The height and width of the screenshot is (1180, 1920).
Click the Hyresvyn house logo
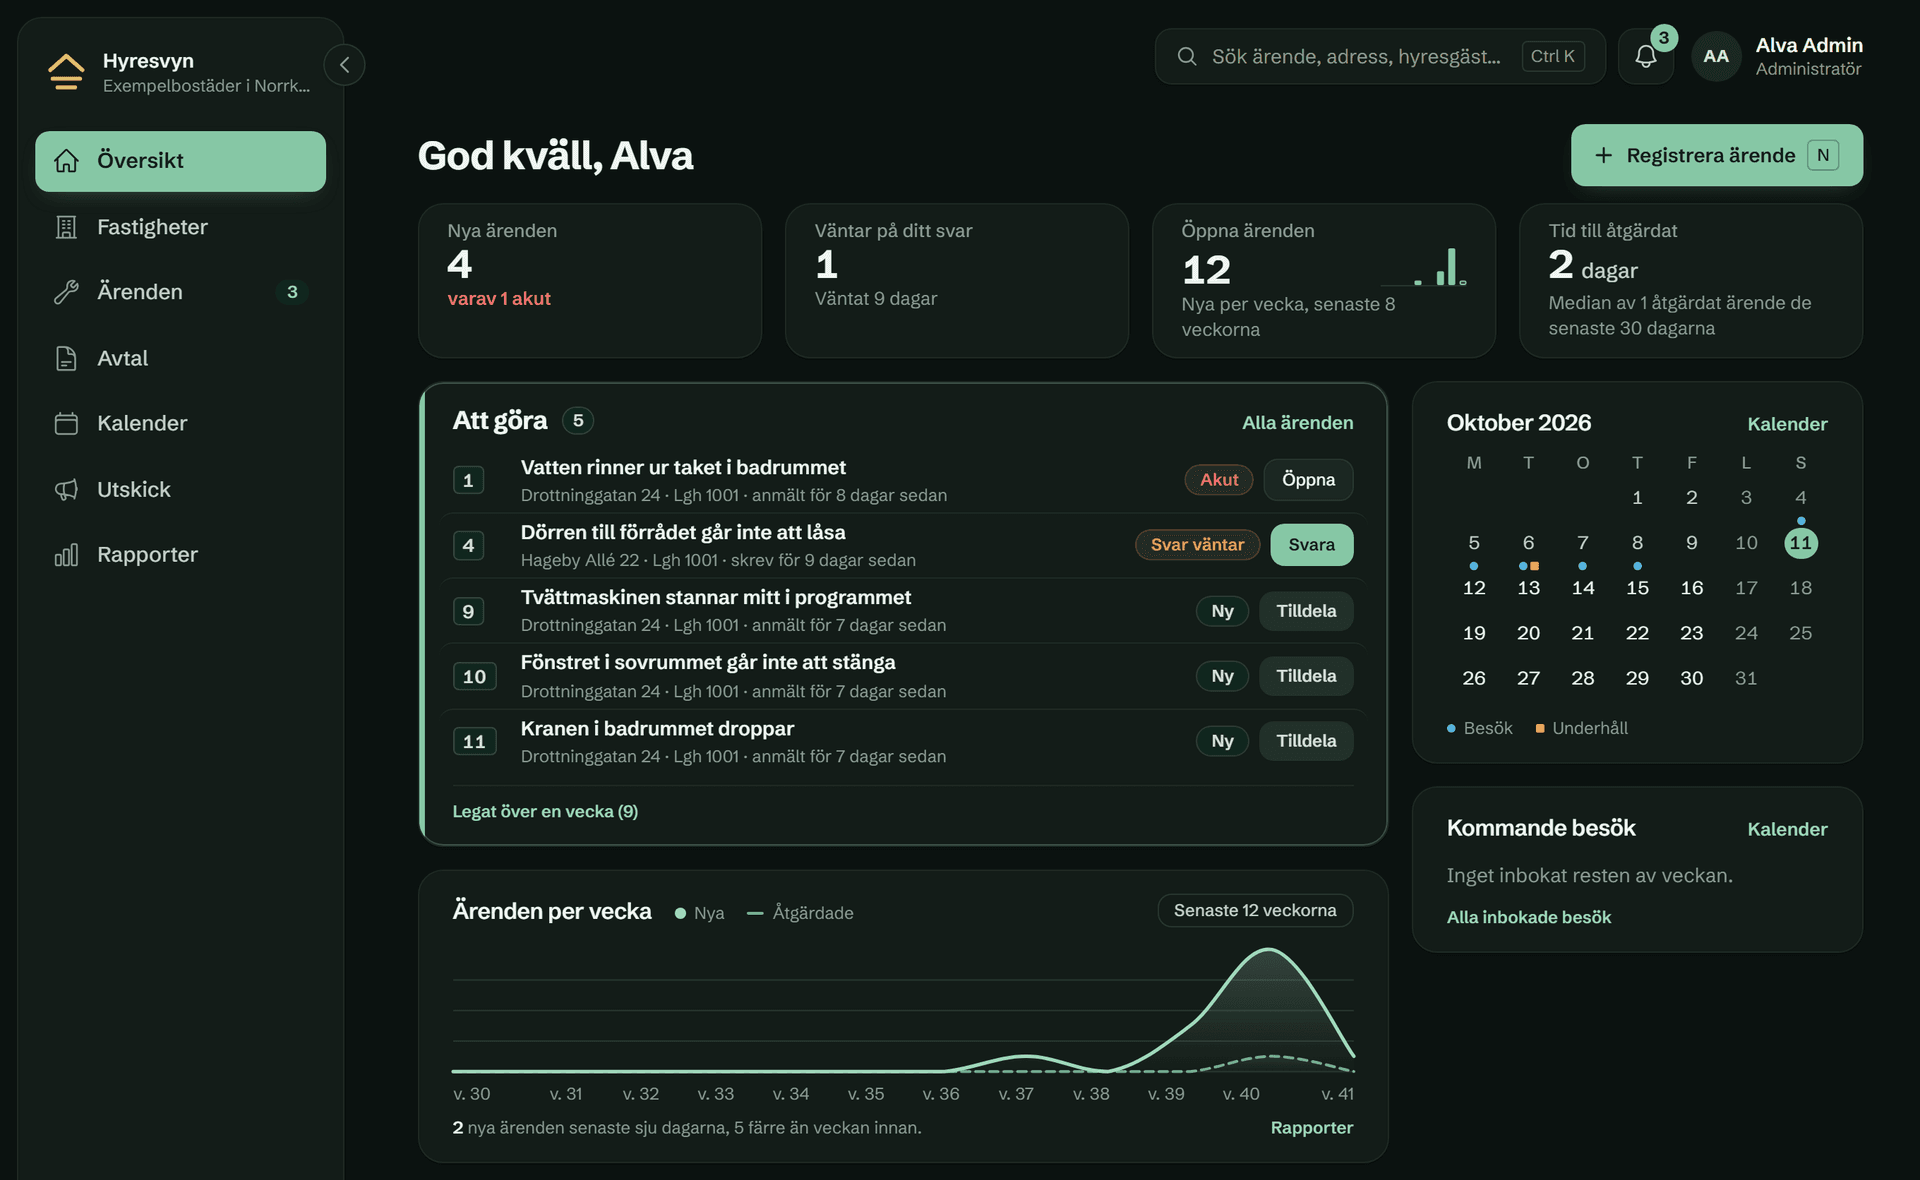pos(66,72)
